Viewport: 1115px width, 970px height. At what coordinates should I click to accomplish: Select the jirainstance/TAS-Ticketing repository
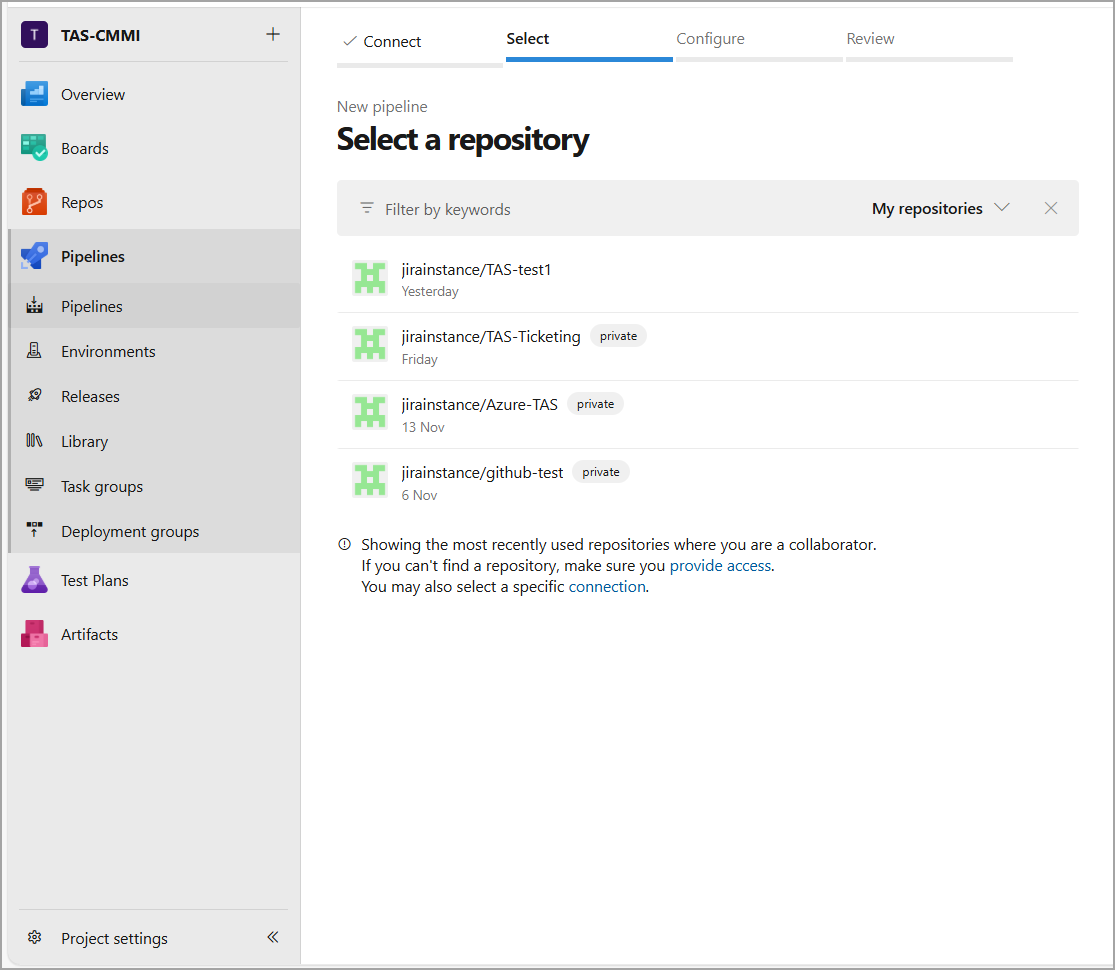(x=491, y=336)
